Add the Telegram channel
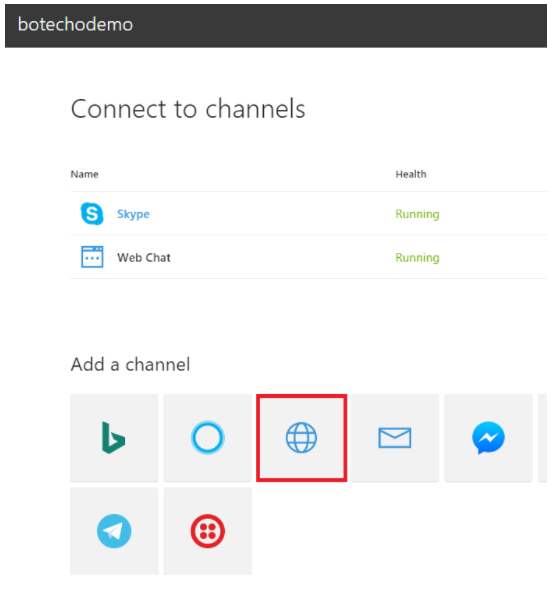Viewport: 558px width, 593px height. tap(114, 531)
